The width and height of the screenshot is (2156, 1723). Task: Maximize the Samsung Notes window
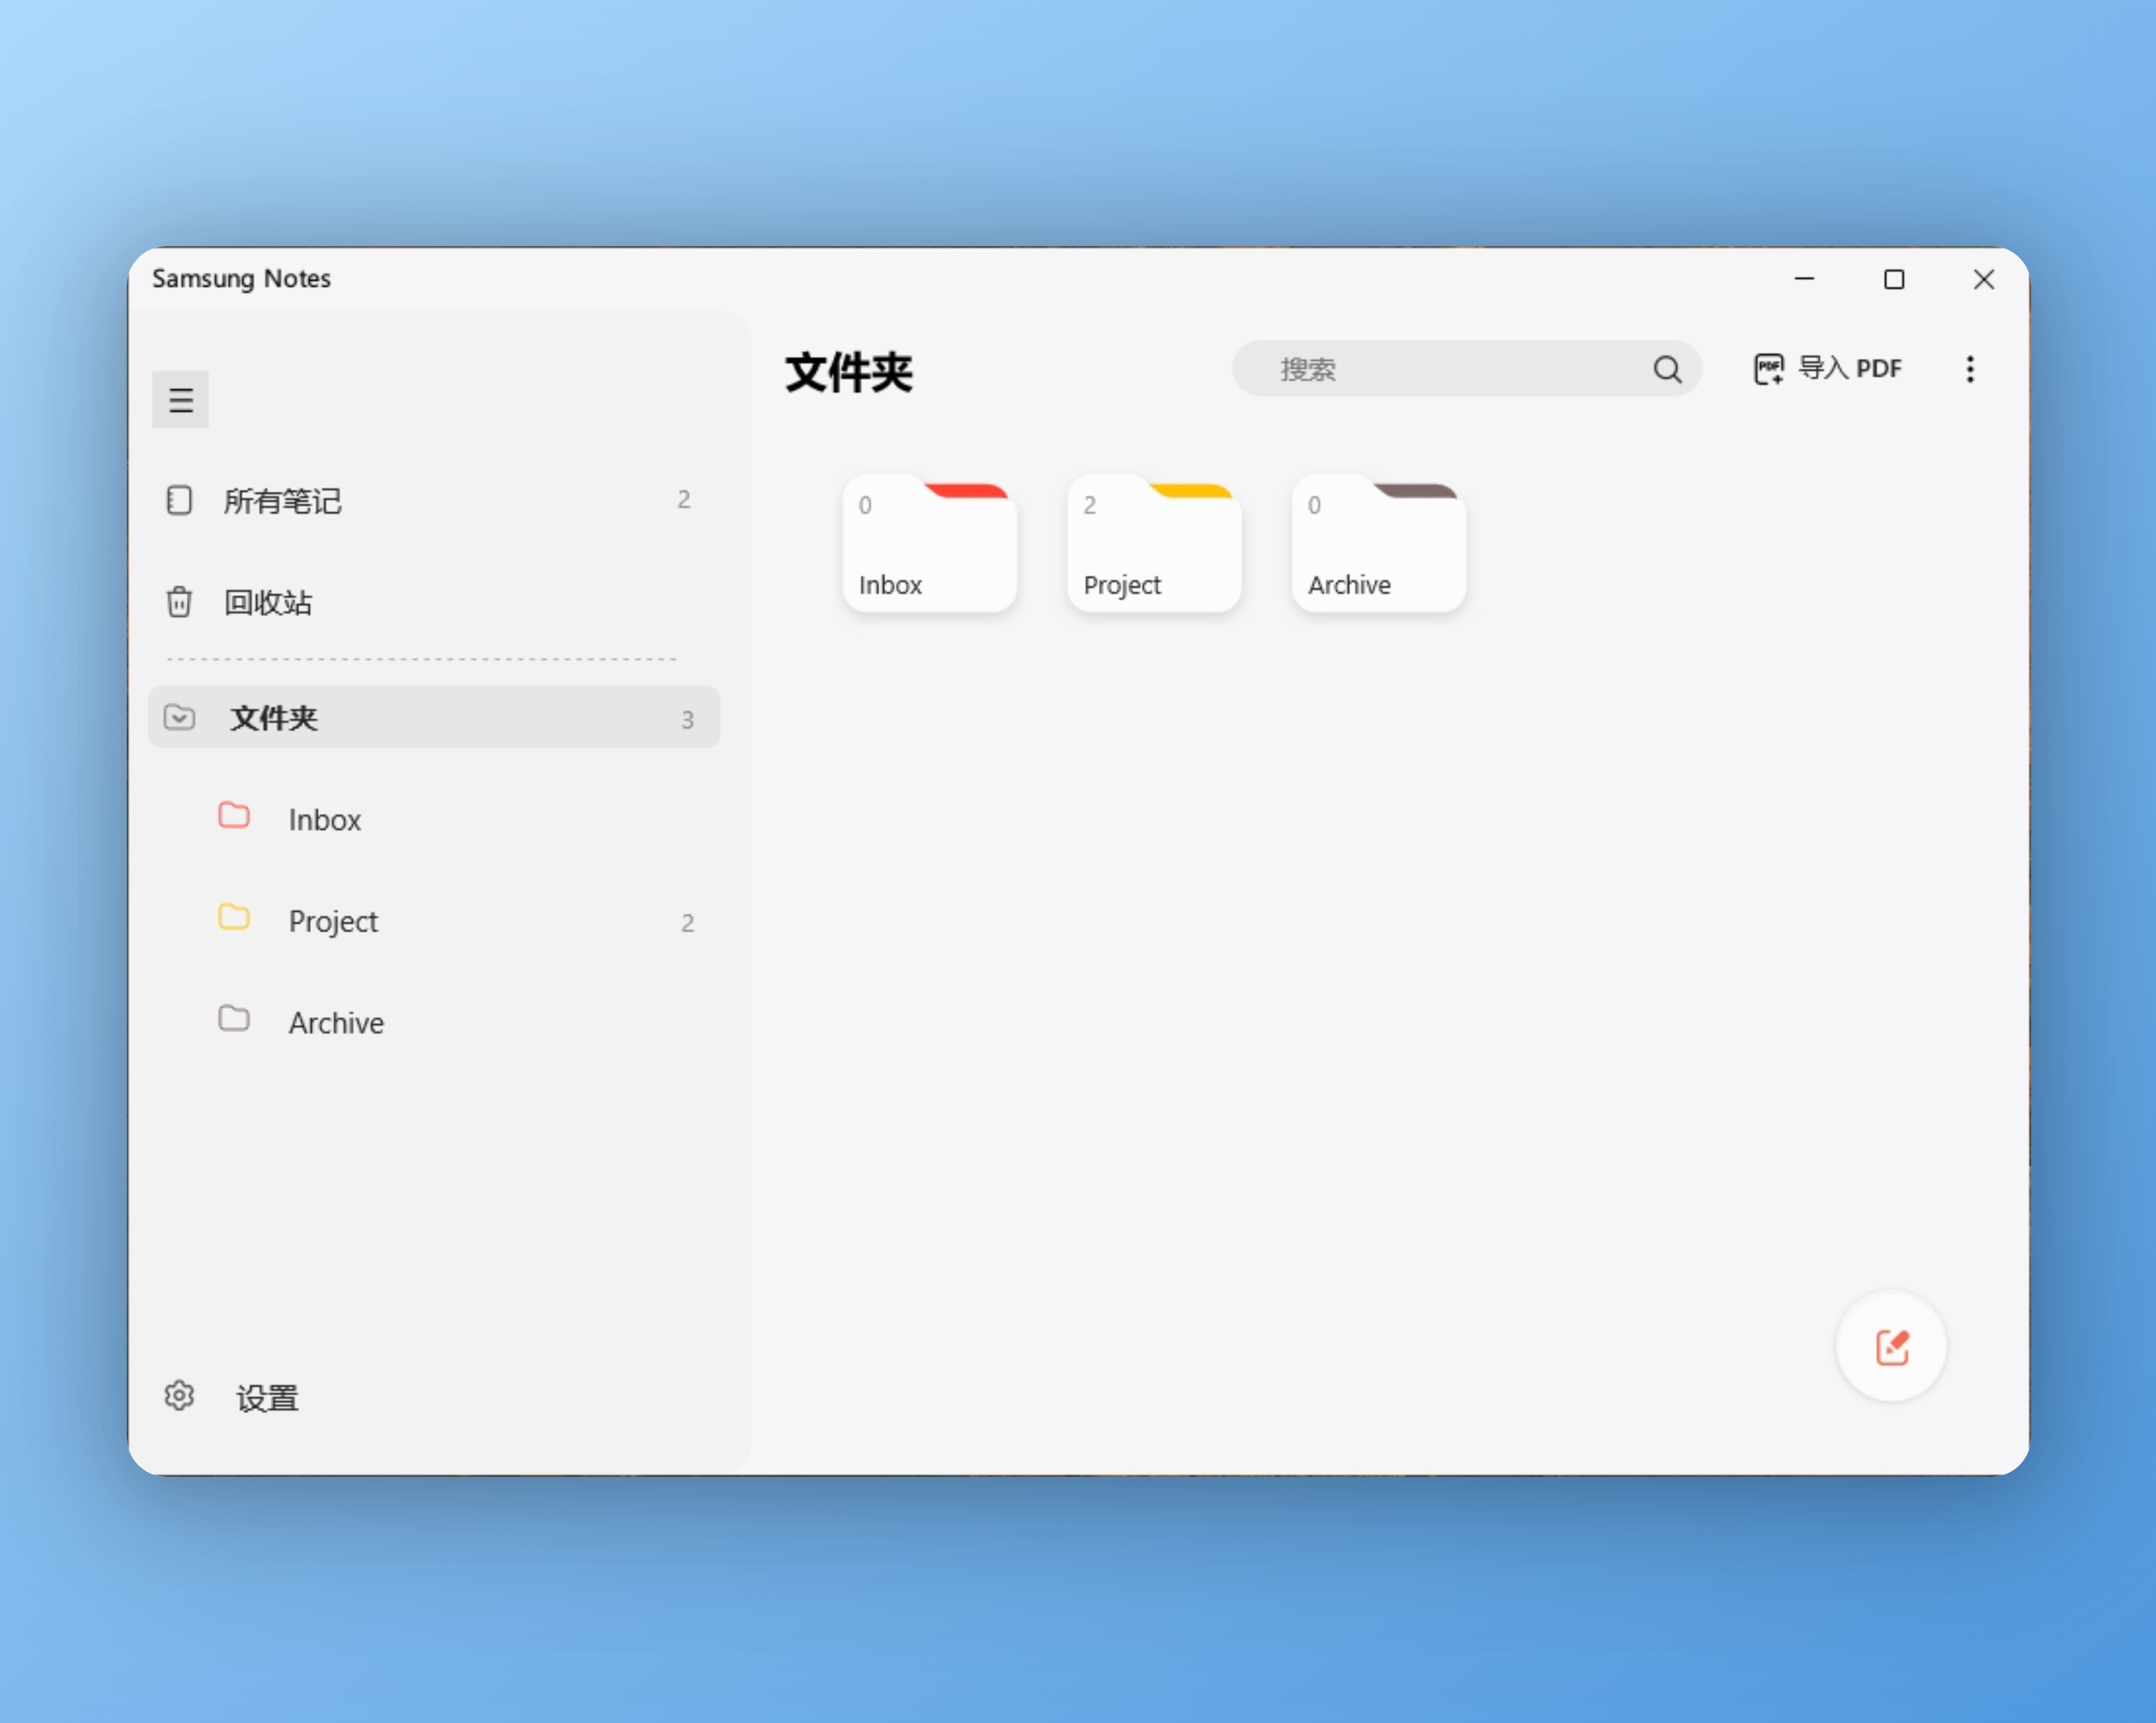click(x=1893, y=280)
